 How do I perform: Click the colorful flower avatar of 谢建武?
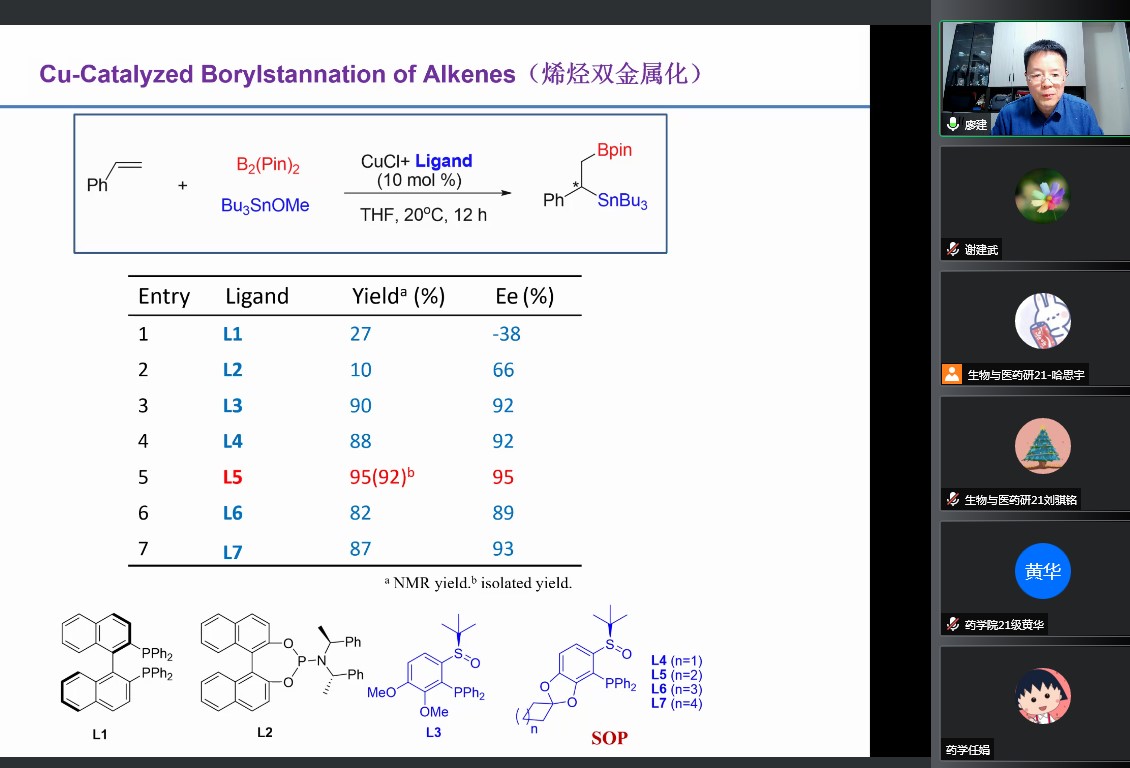pos(1042,195)
